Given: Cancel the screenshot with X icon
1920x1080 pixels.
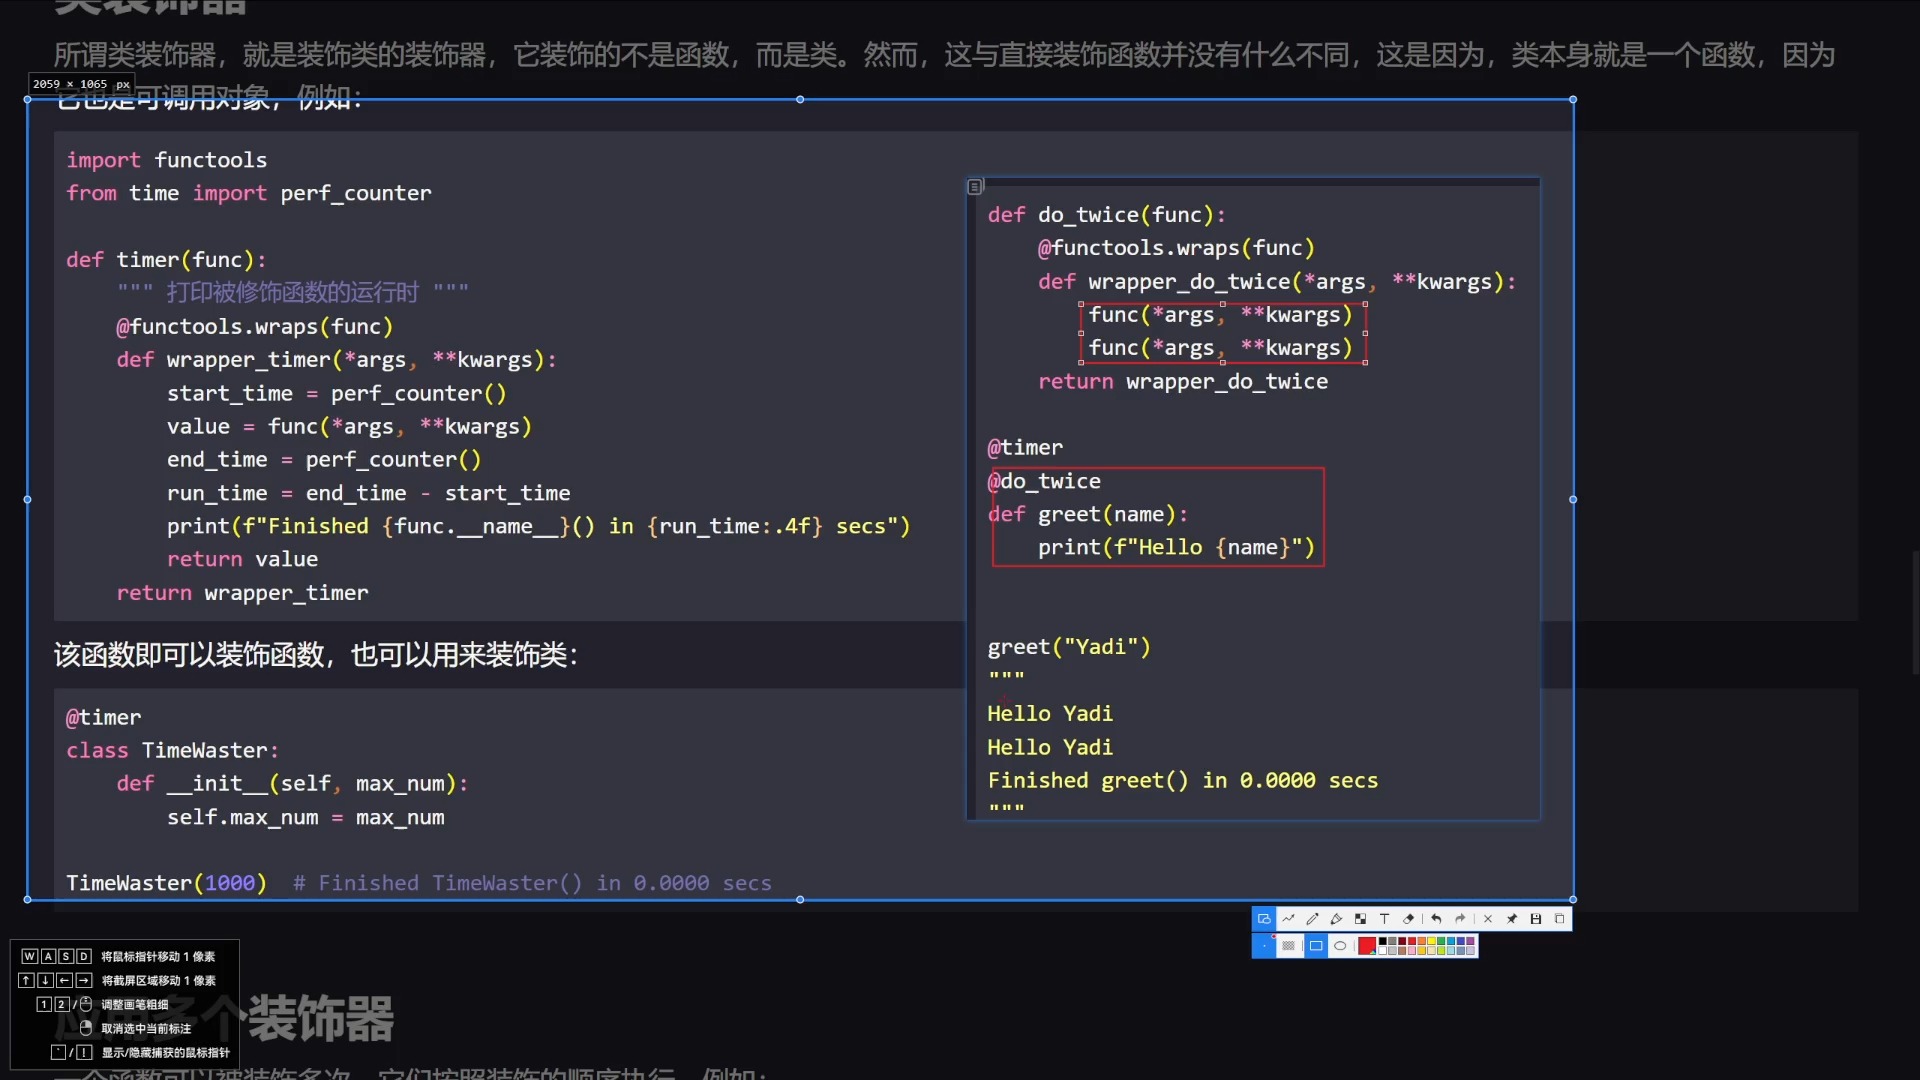Looking at the screenshot, I should tap(1488, 918).
